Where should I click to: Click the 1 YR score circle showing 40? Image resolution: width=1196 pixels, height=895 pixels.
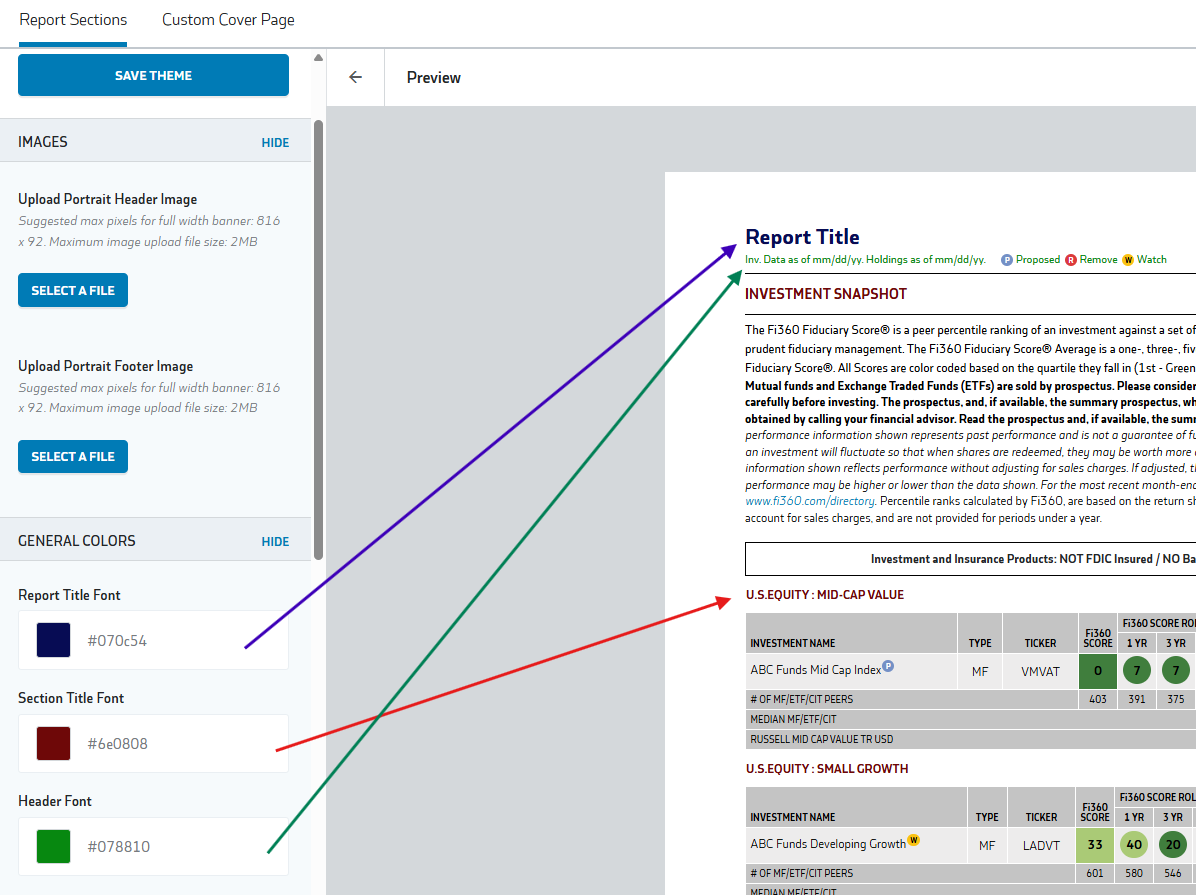pos(1134,845)
